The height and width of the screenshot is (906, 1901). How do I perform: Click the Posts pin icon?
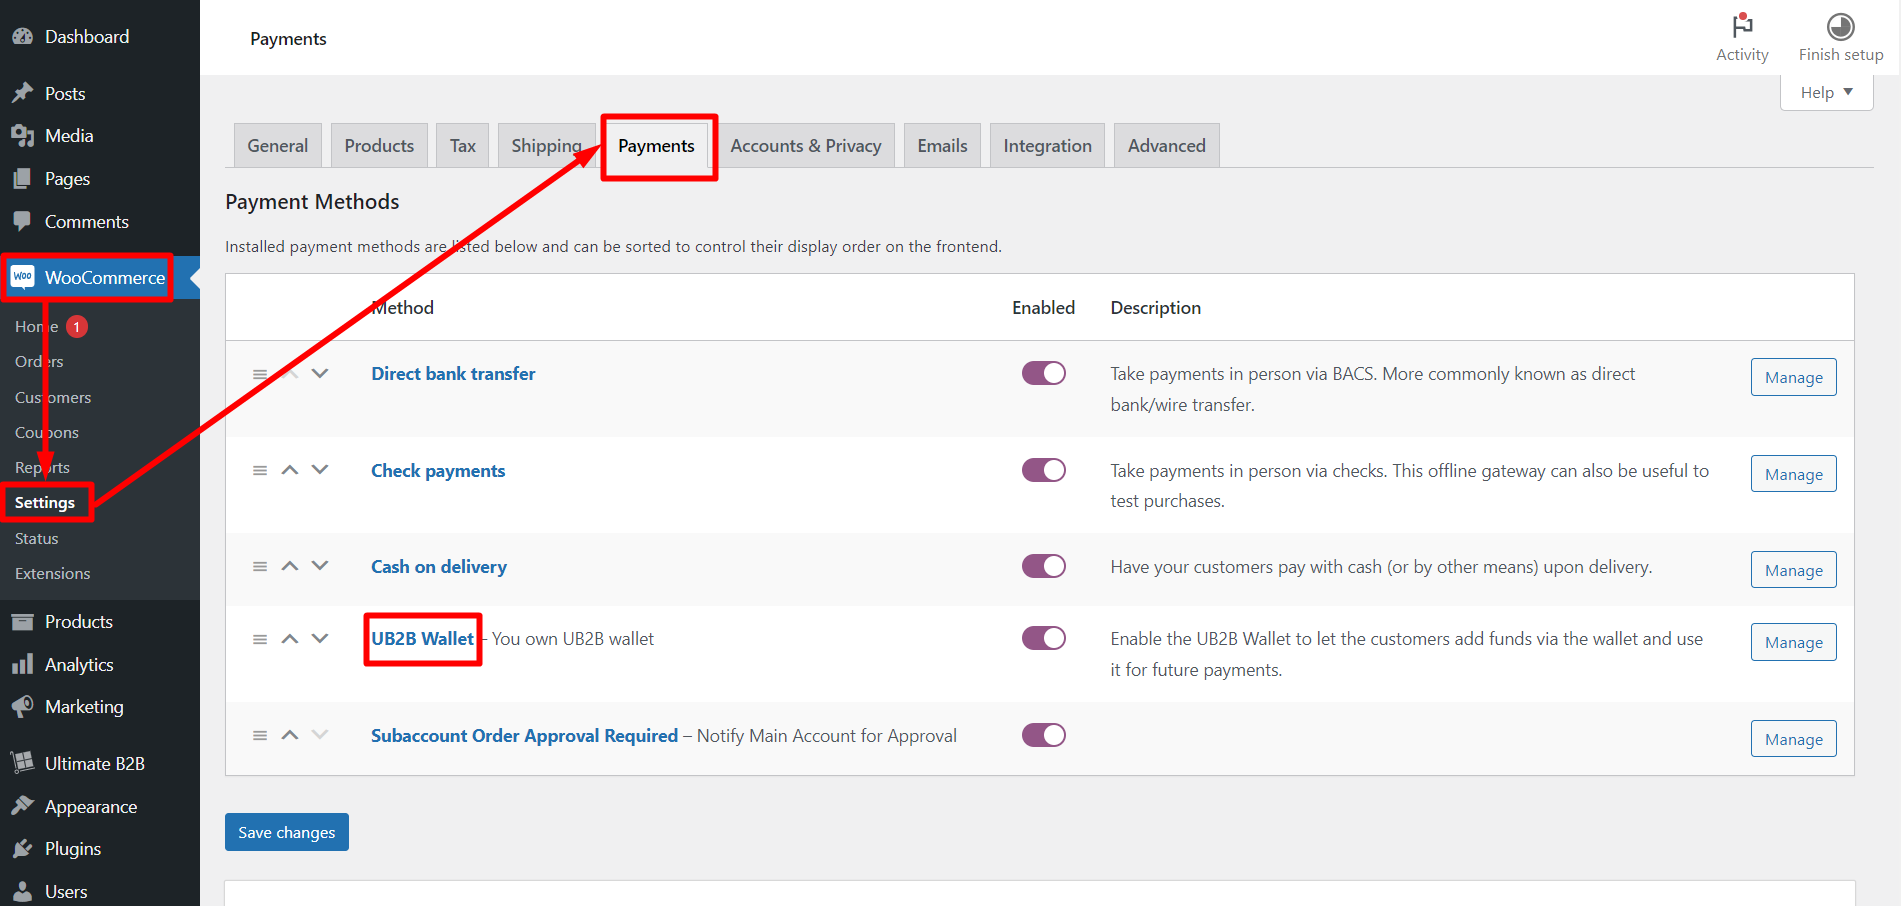22,93
